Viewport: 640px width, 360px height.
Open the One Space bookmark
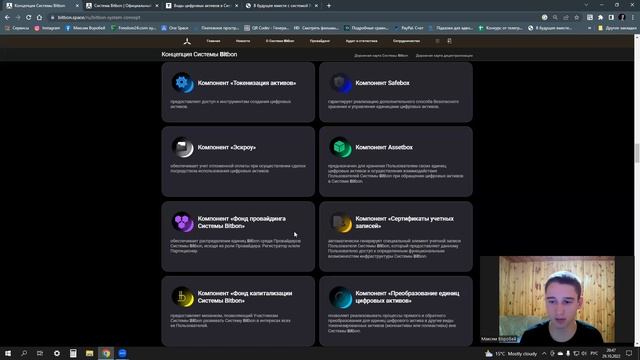pos(175,28)
